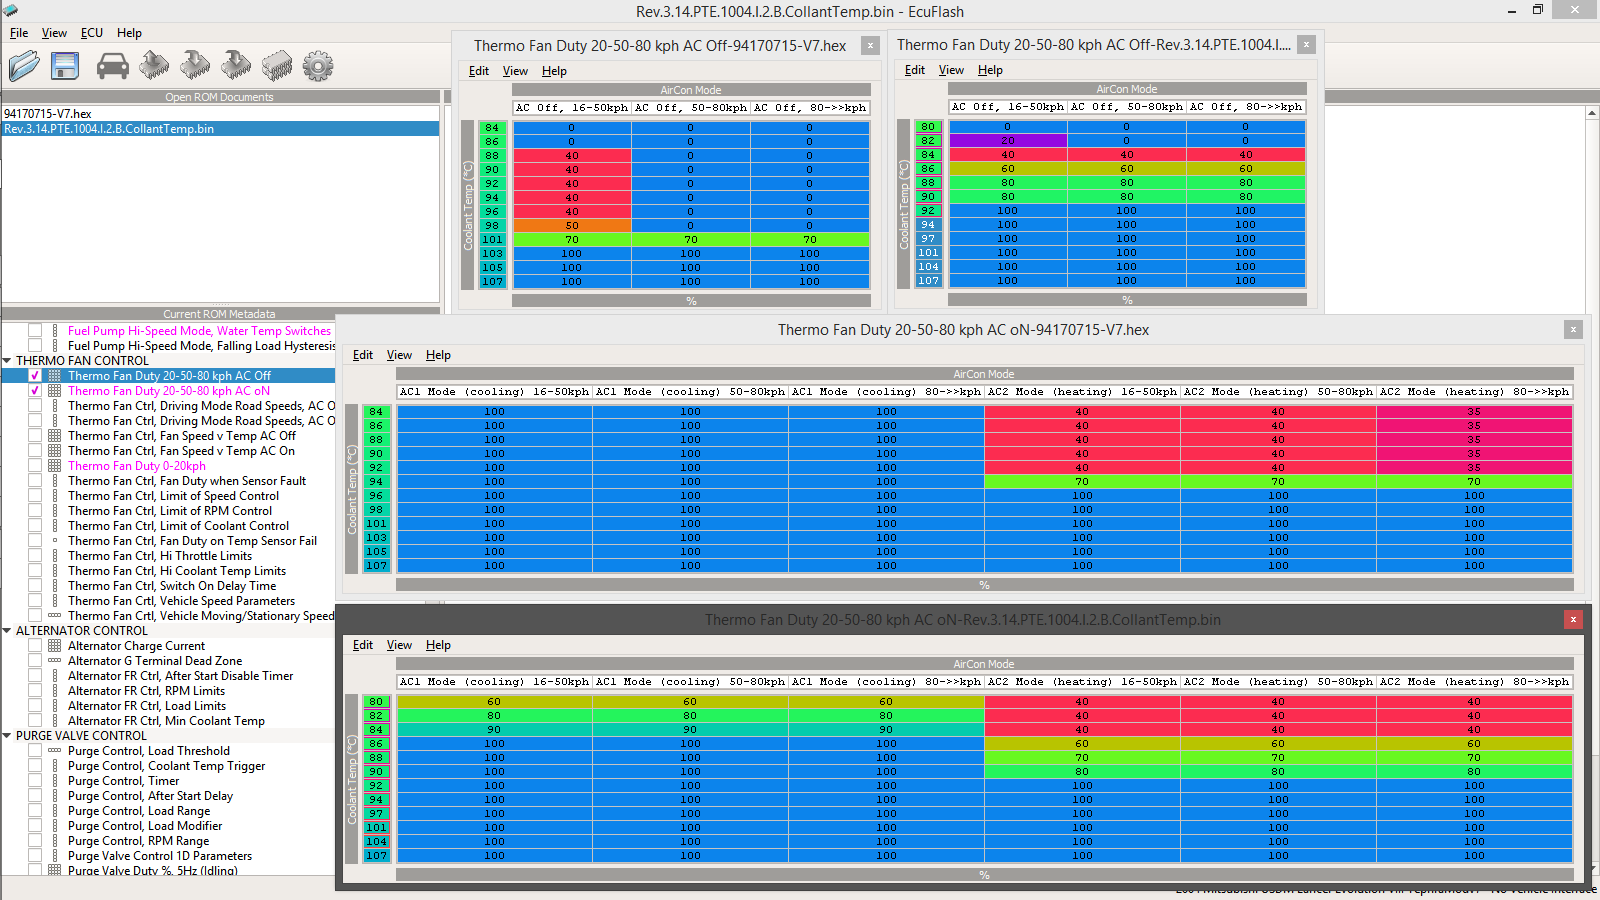Select Thermo Fan Ctrl, Hi Throttle Limits entry

click(160, 556)
